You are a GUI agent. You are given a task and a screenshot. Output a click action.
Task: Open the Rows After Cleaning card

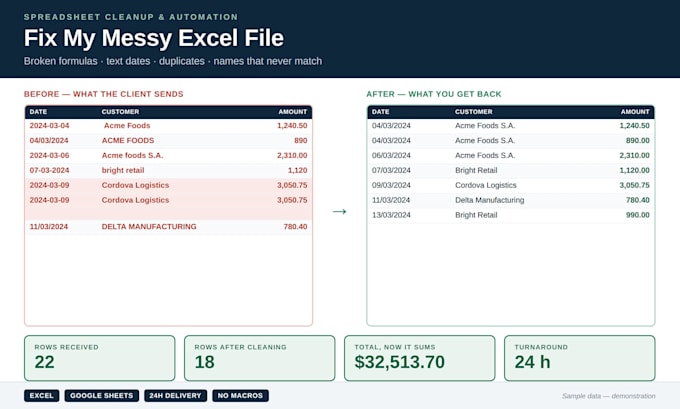(x=259, y=358)
